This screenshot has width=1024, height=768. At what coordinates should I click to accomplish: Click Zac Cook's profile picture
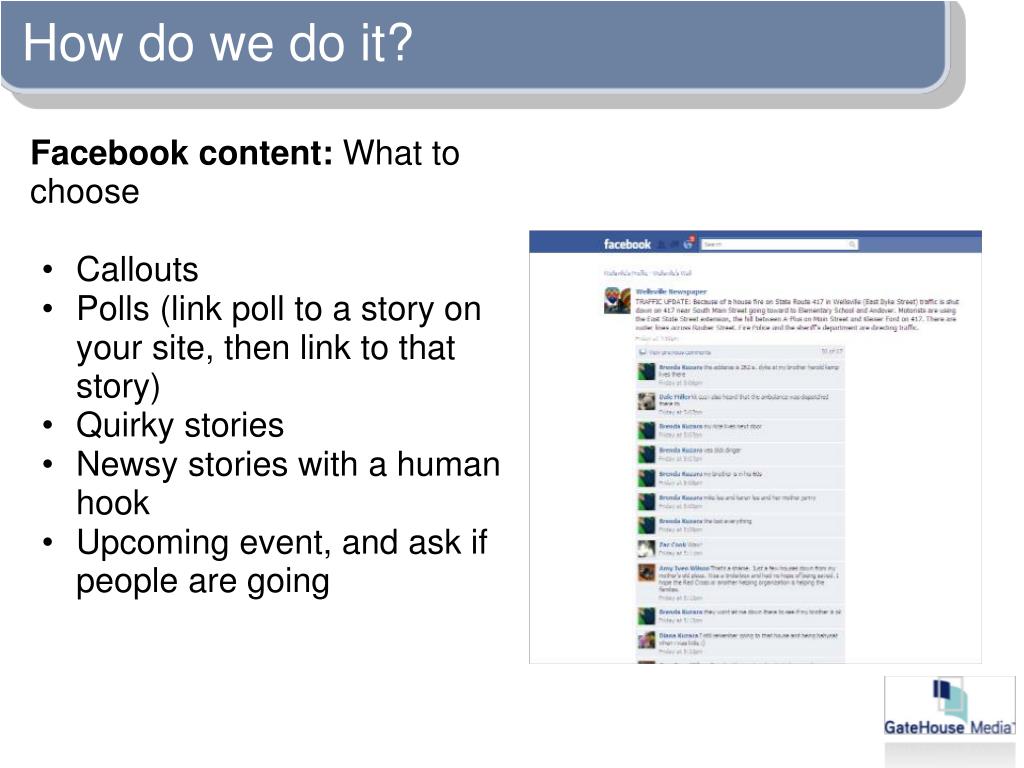click(646, 548)
